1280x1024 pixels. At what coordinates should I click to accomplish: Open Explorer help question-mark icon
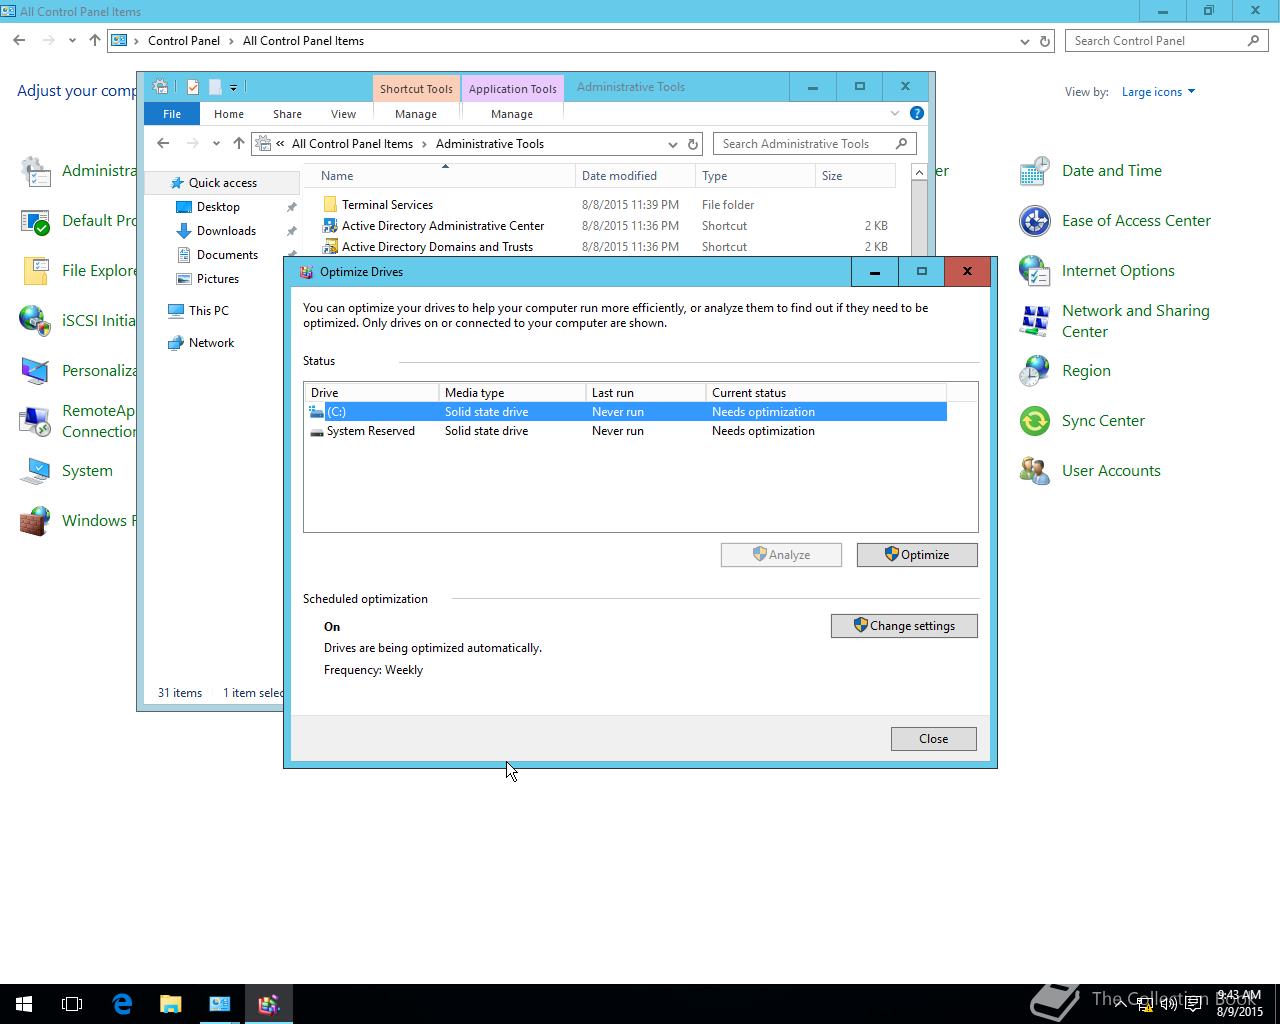(x=917, y=113)
